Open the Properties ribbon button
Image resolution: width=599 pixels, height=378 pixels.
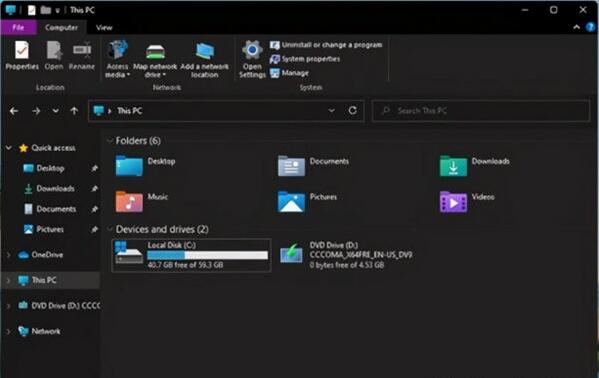pos(22,55)
